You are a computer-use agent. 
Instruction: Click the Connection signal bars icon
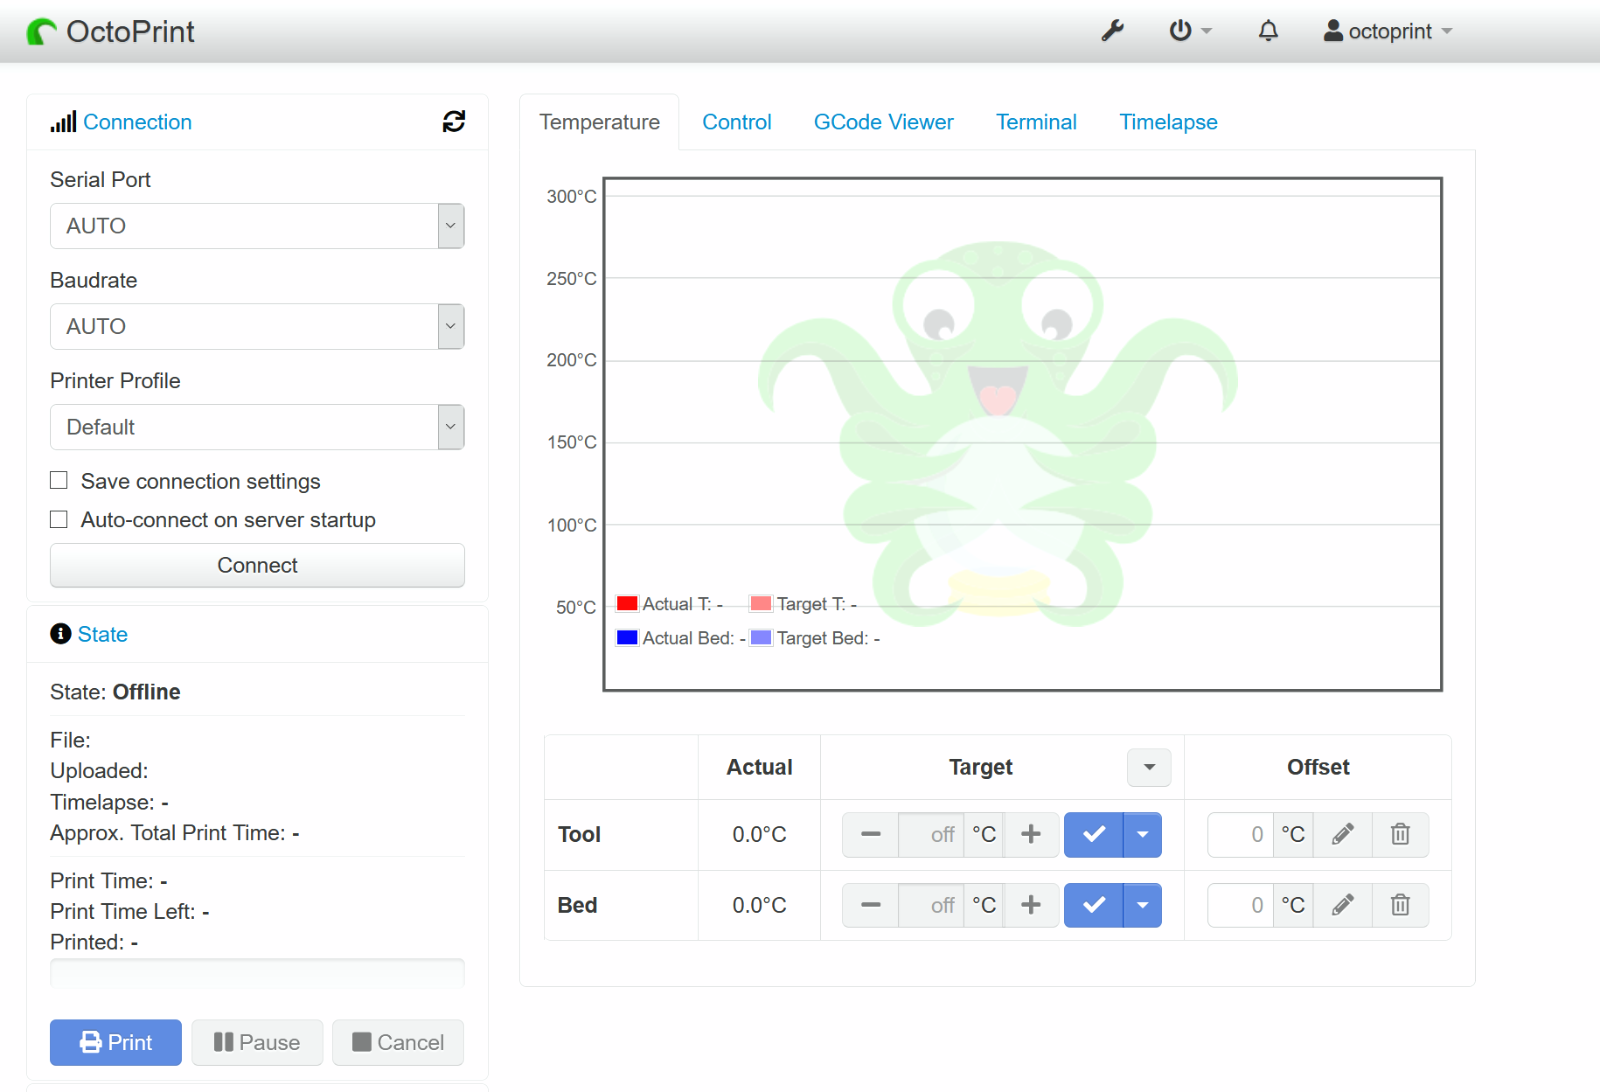(63, 122)
